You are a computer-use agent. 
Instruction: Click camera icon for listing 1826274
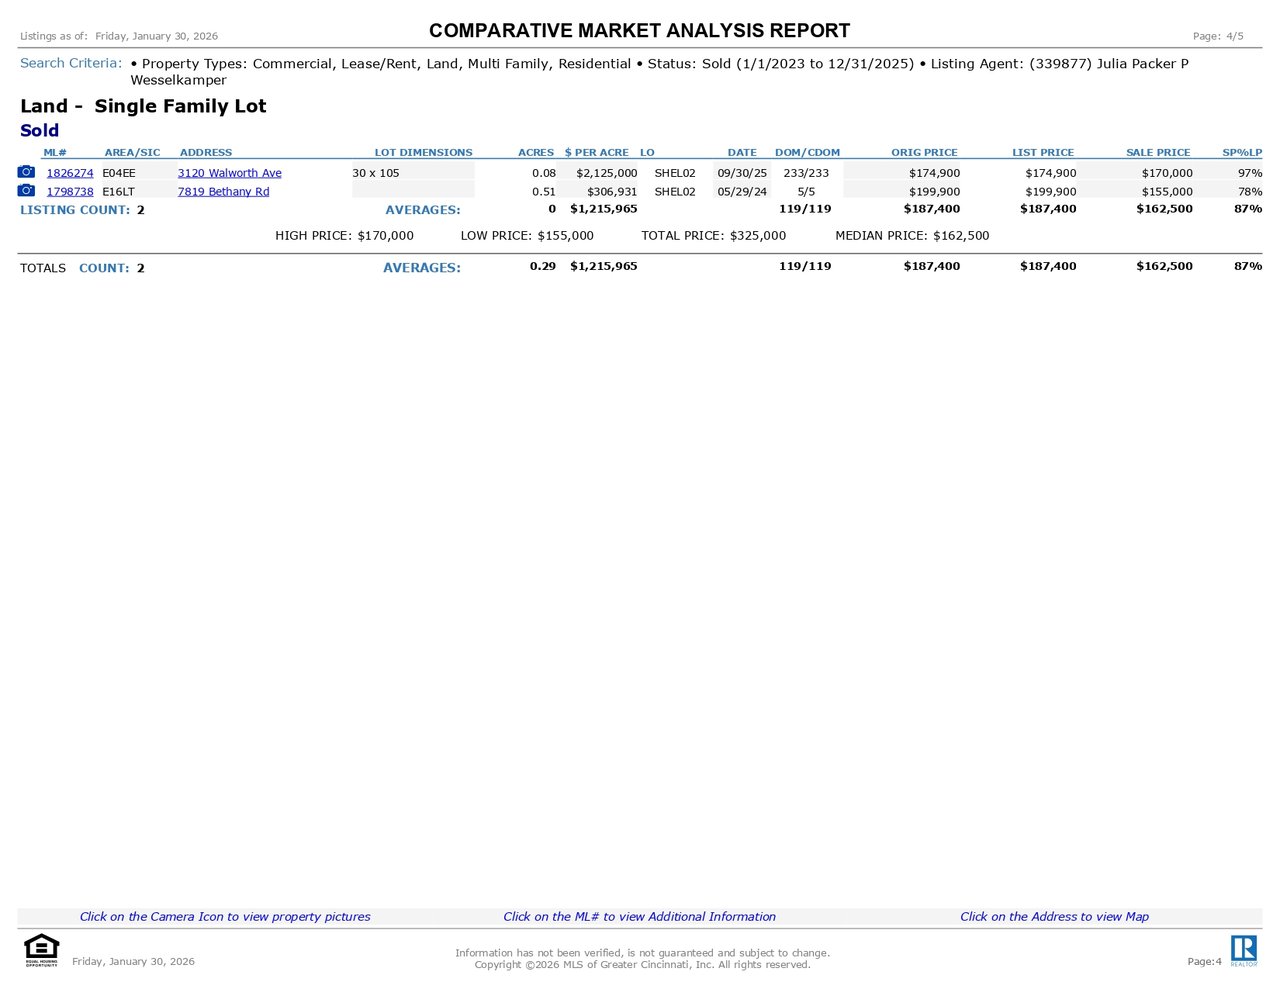[x=26, y=172]
